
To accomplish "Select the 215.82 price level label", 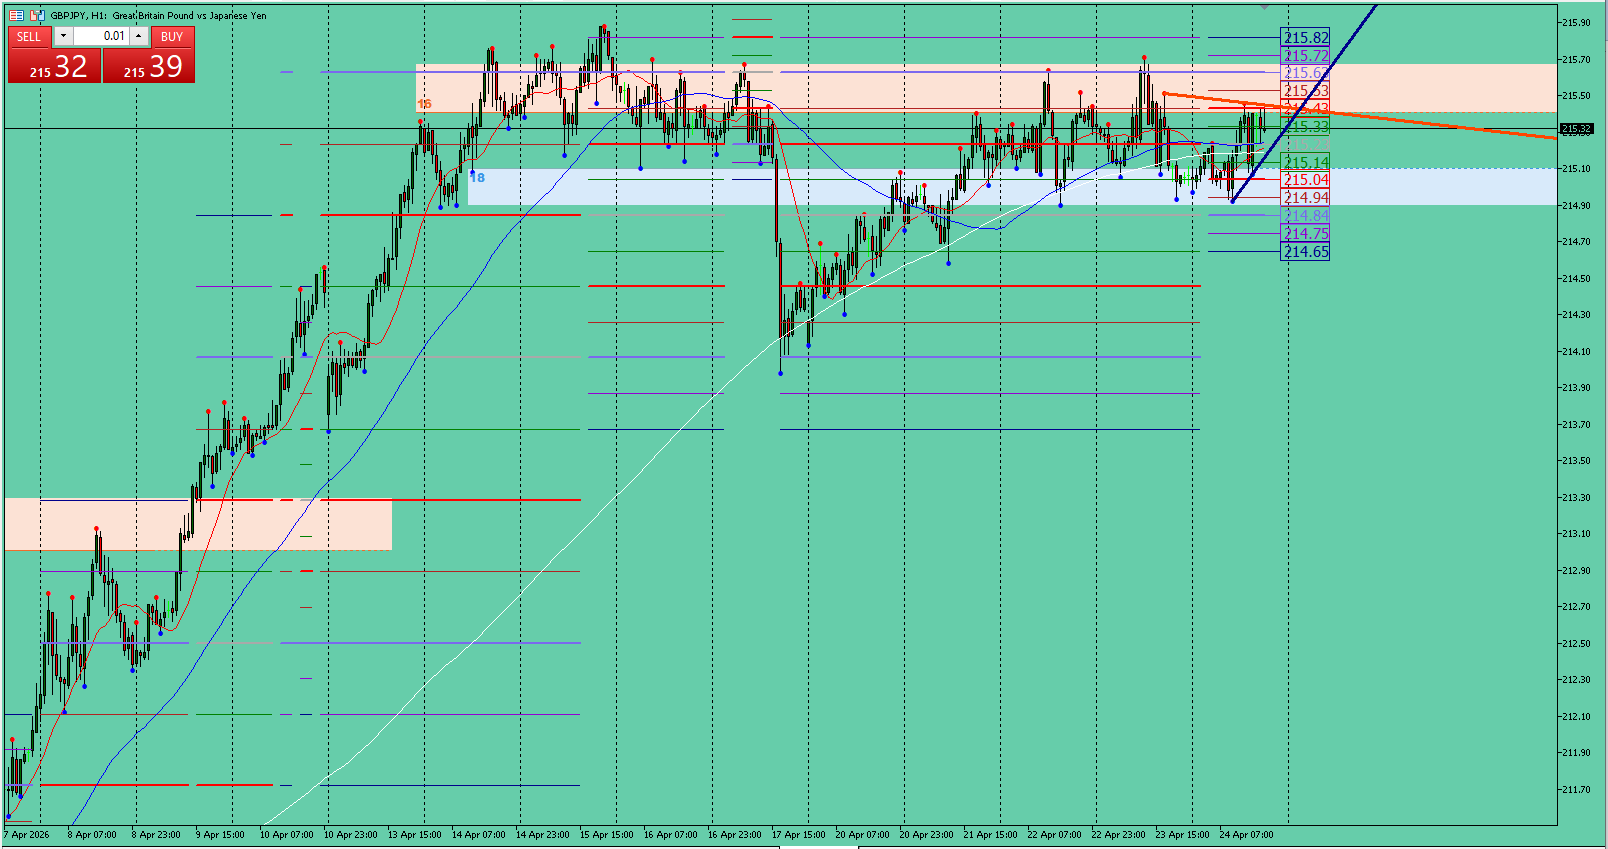I will pyautogui.click(x=1305, y=38).
